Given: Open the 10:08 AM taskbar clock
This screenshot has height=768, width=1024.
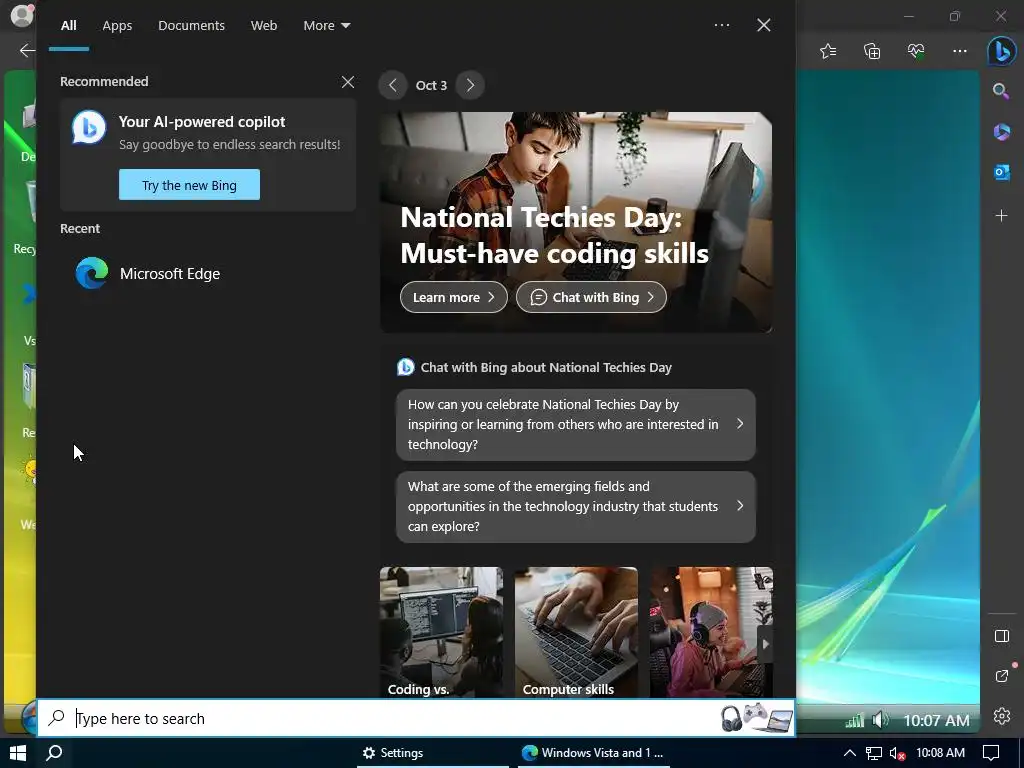Looking at the screenshot, I should 940,753.
